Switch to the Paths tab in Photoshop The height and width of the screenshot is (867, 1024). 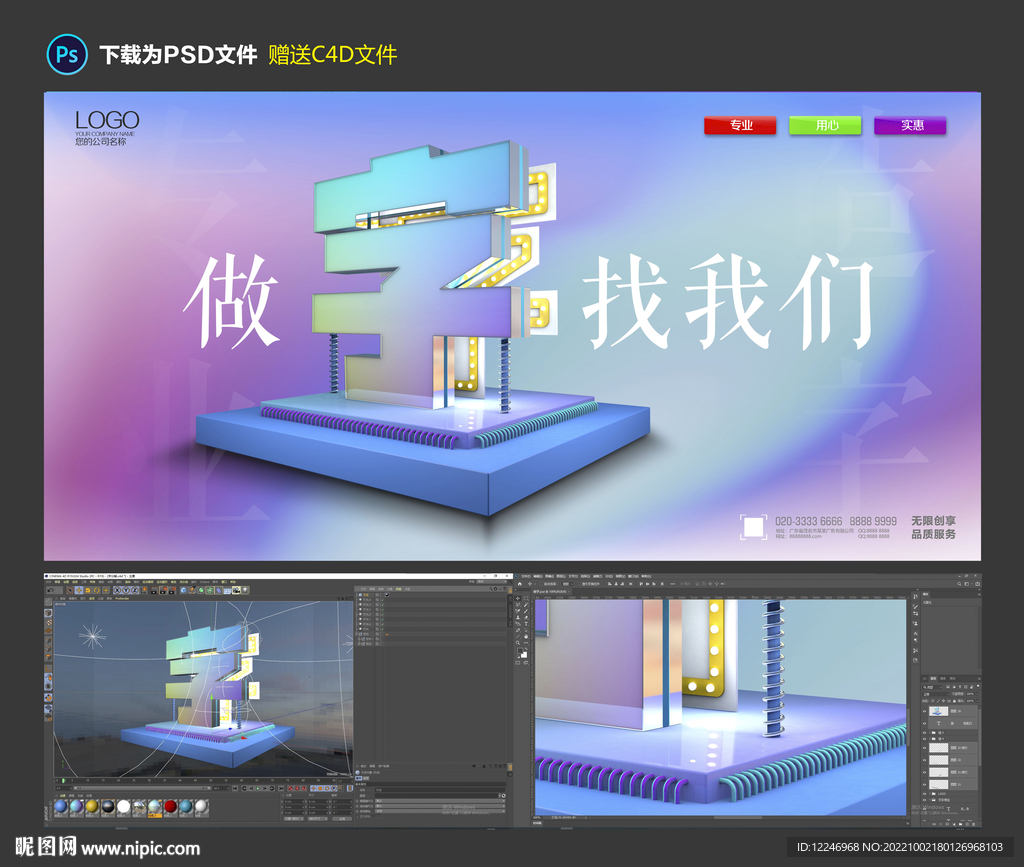[x=953, y=678]
